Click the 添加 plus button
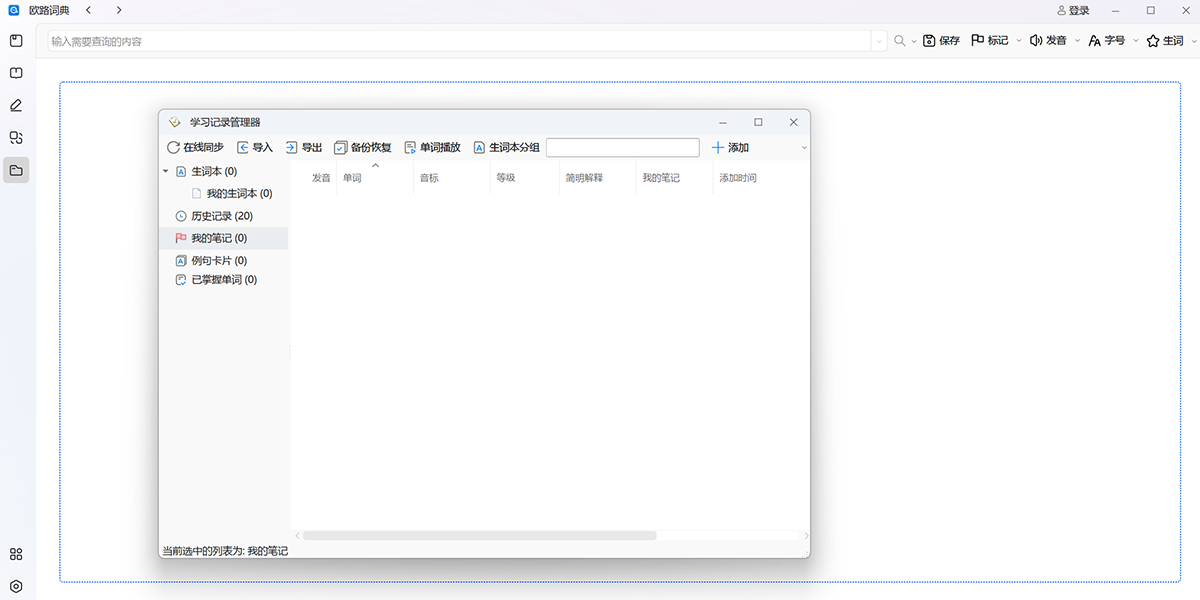 tap(718, 148)
